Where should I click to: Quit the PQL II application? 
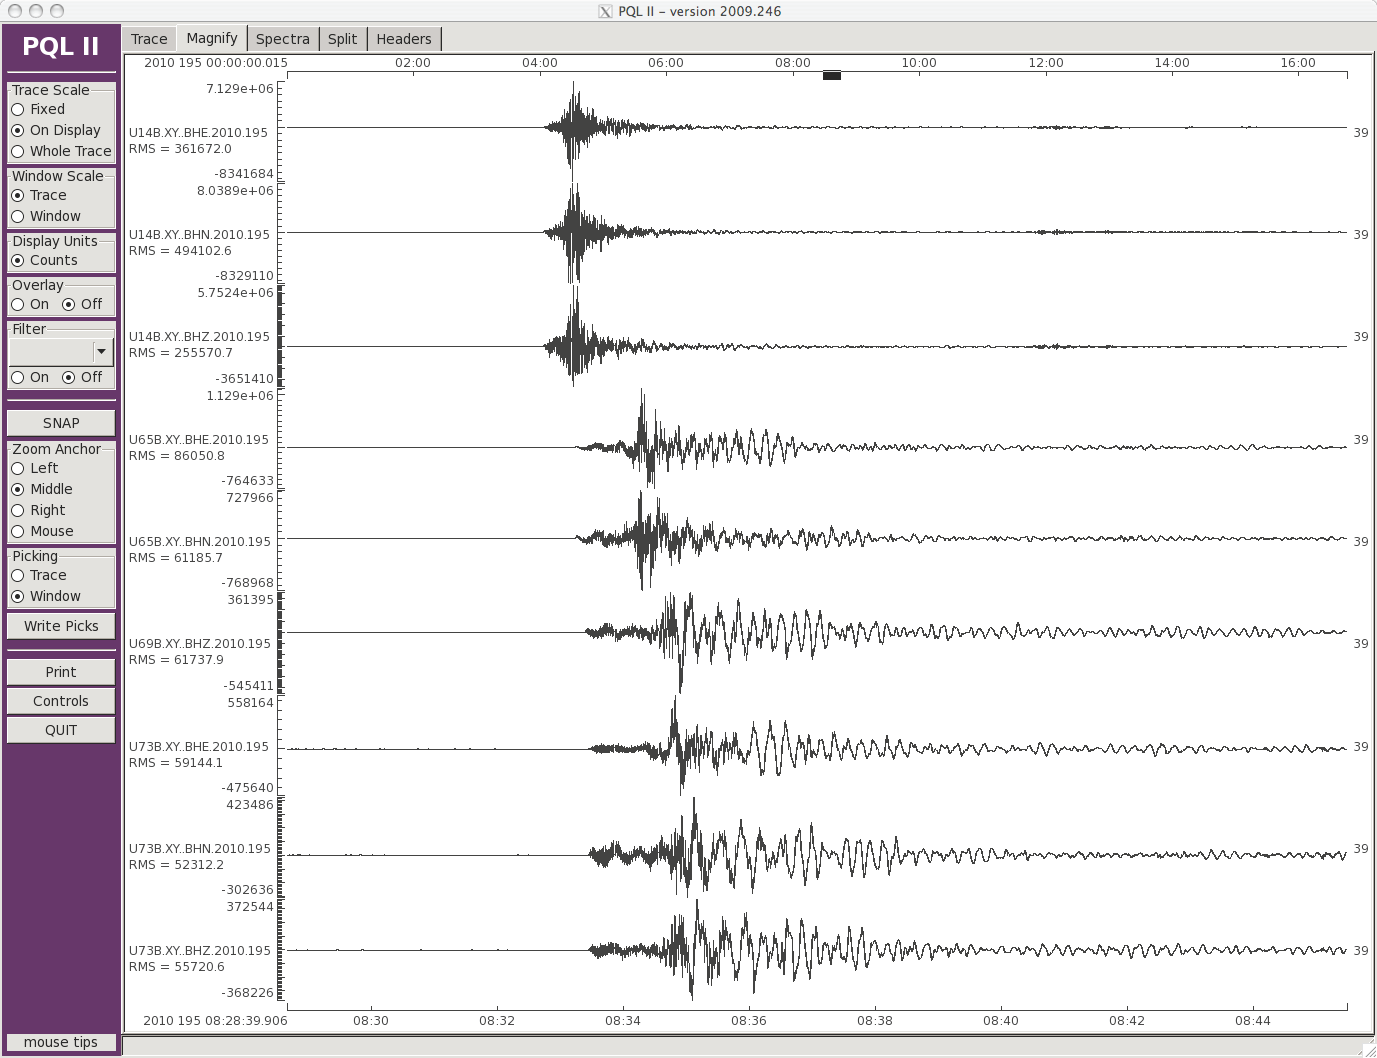click(x=61, y=730)
